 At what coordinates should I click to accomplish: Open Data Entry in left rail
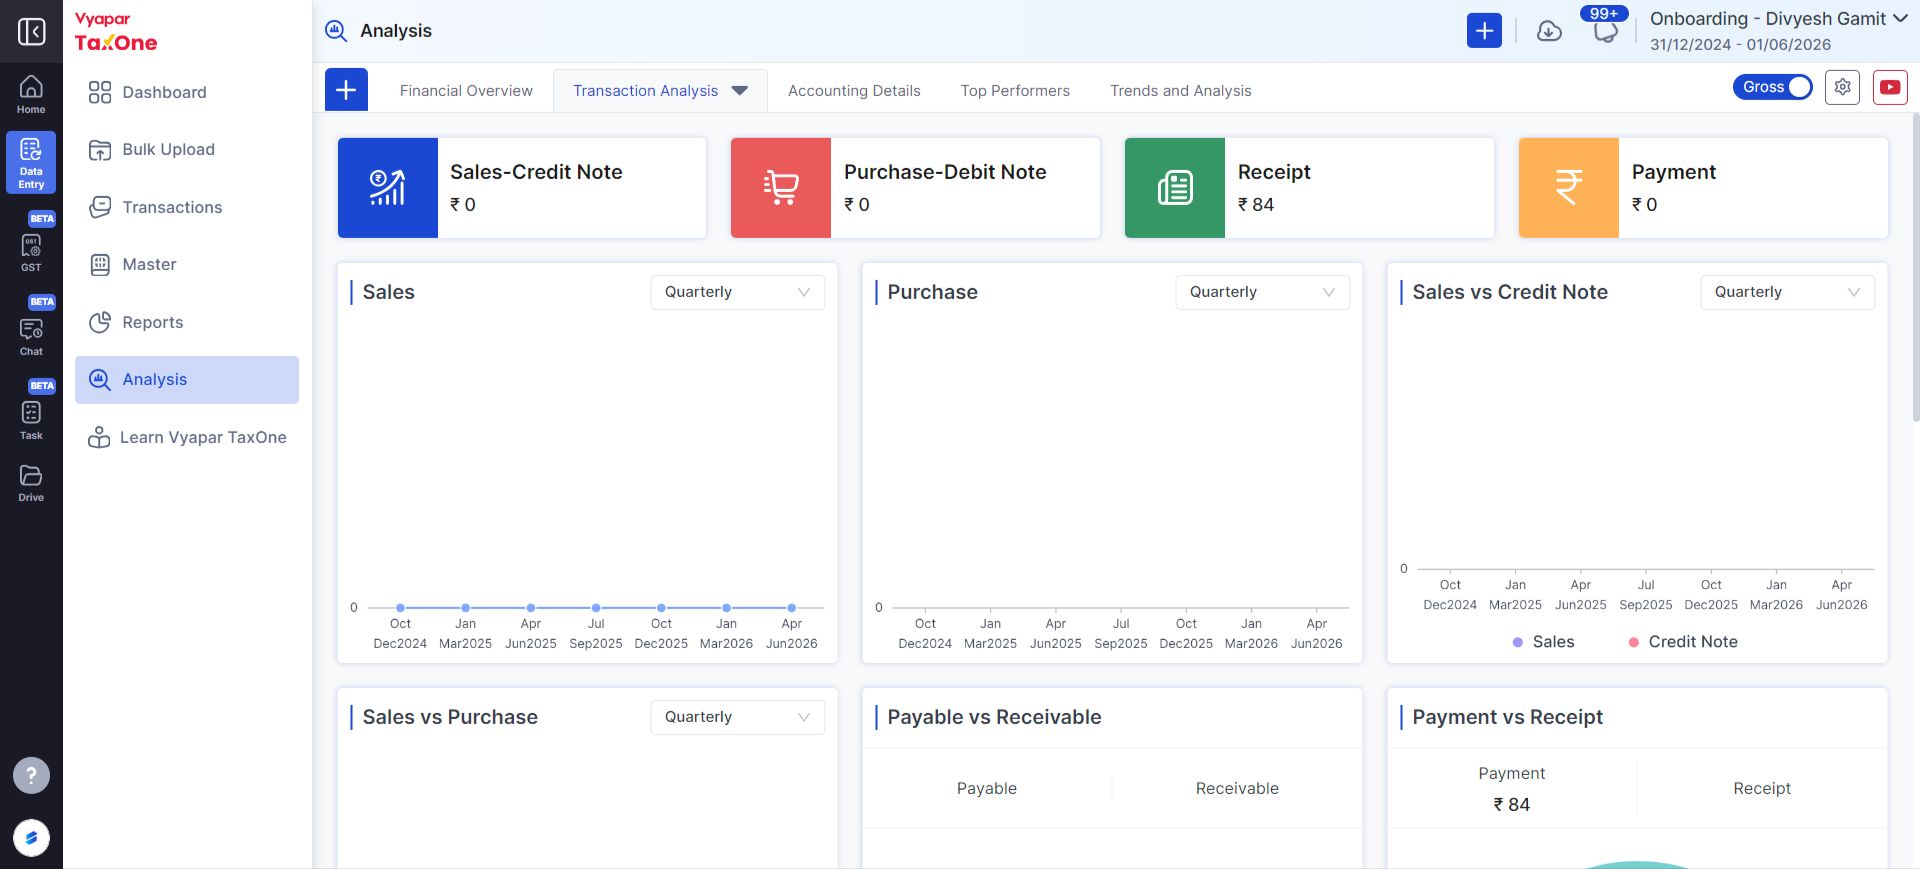pyautogui.click(x=31, y=162)
